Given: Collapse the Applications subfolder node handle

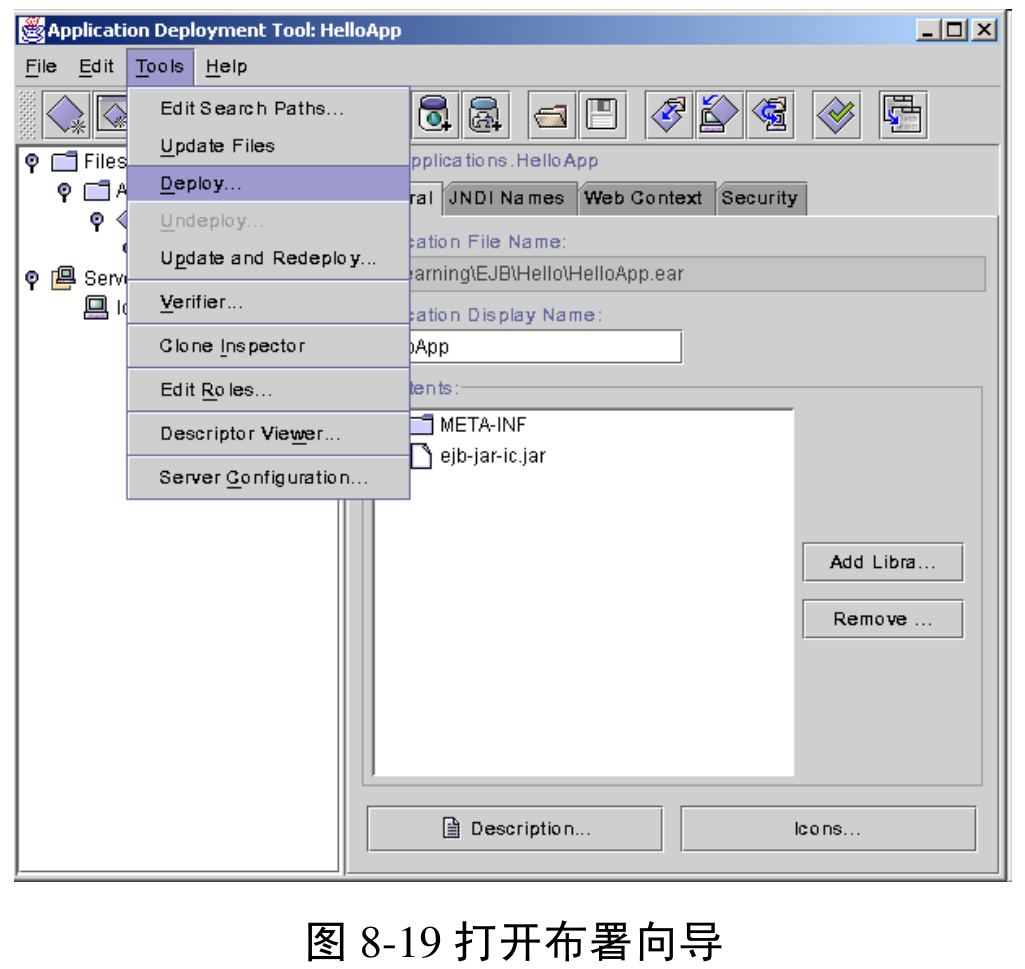Looking at the screenshot, I should [x=64, y=192].
